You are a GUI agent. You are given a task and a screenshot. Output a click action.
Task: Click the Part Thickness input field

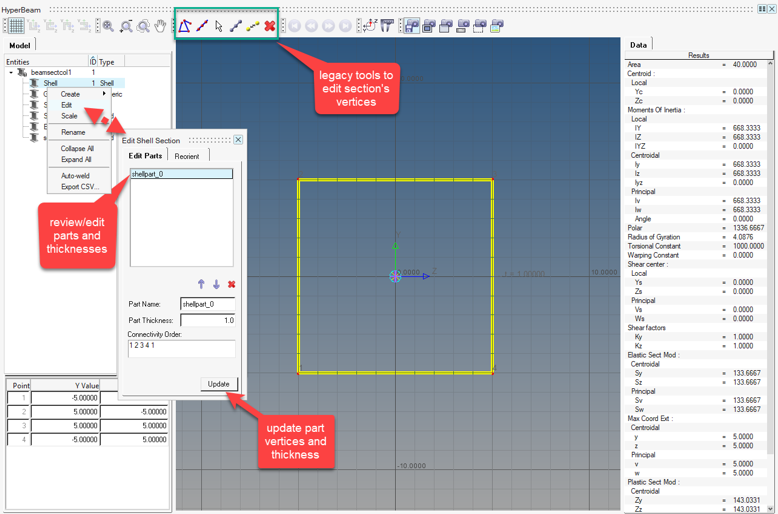coord(207,320)
